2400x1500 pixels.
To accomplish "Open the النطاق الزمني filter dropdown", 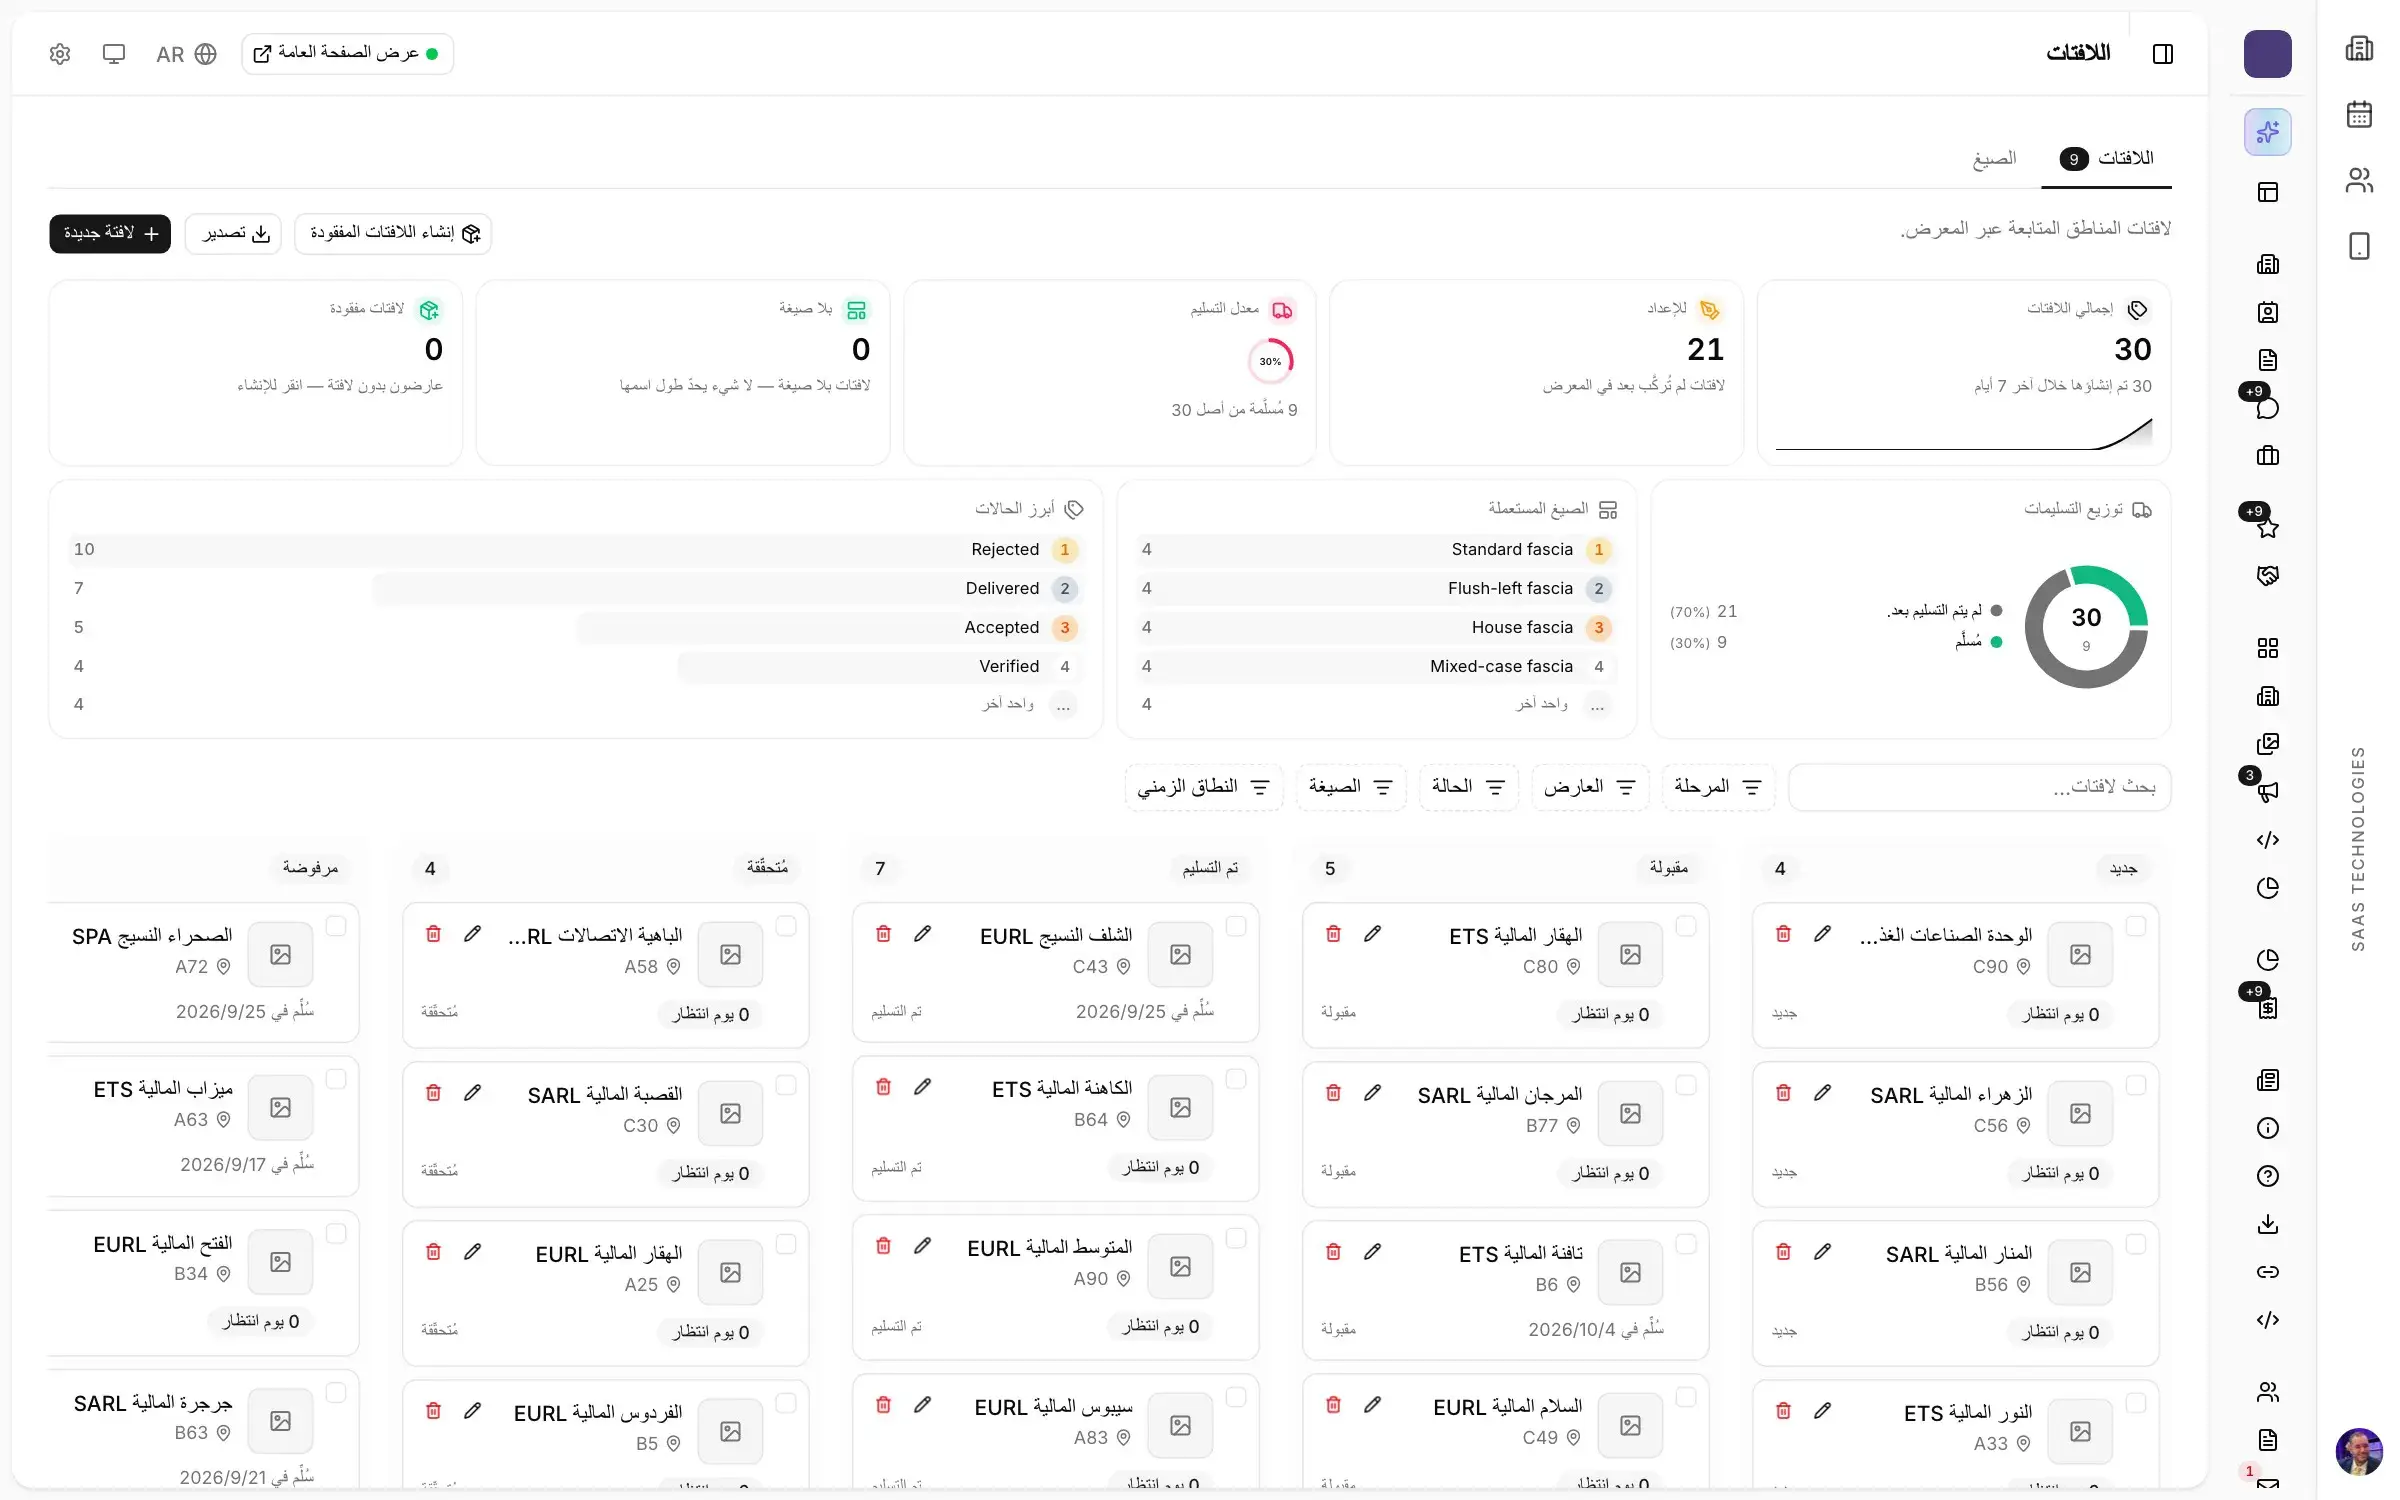I will [1204, 788].
